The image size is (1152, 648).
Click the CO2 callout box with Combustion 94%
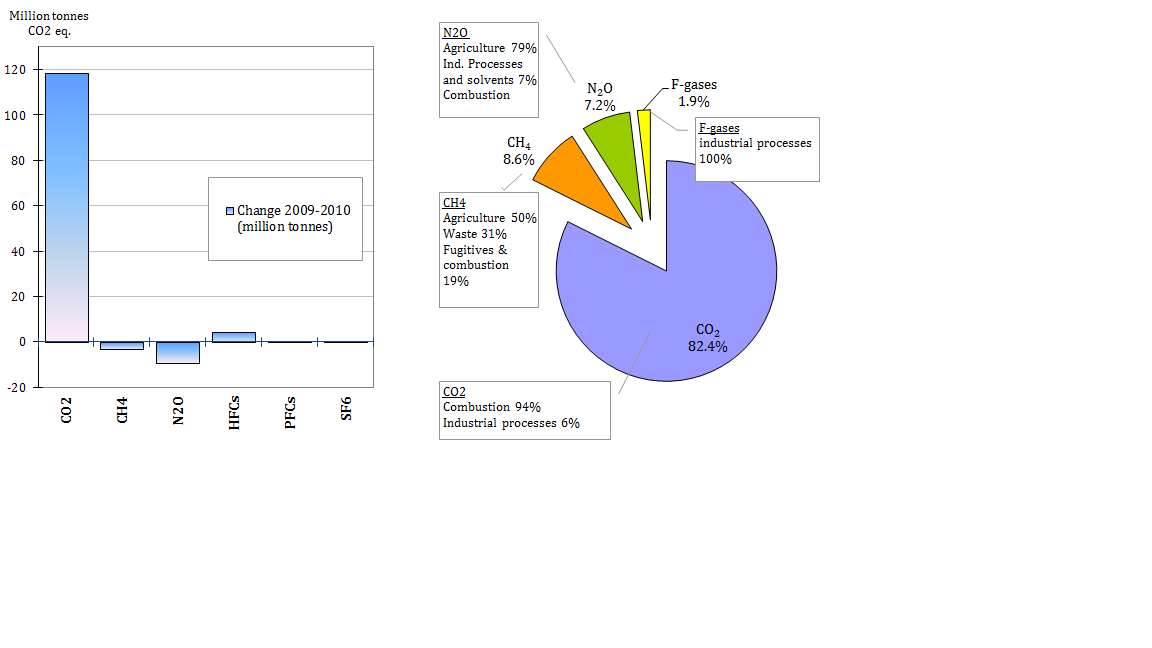[x=524, y=409]
